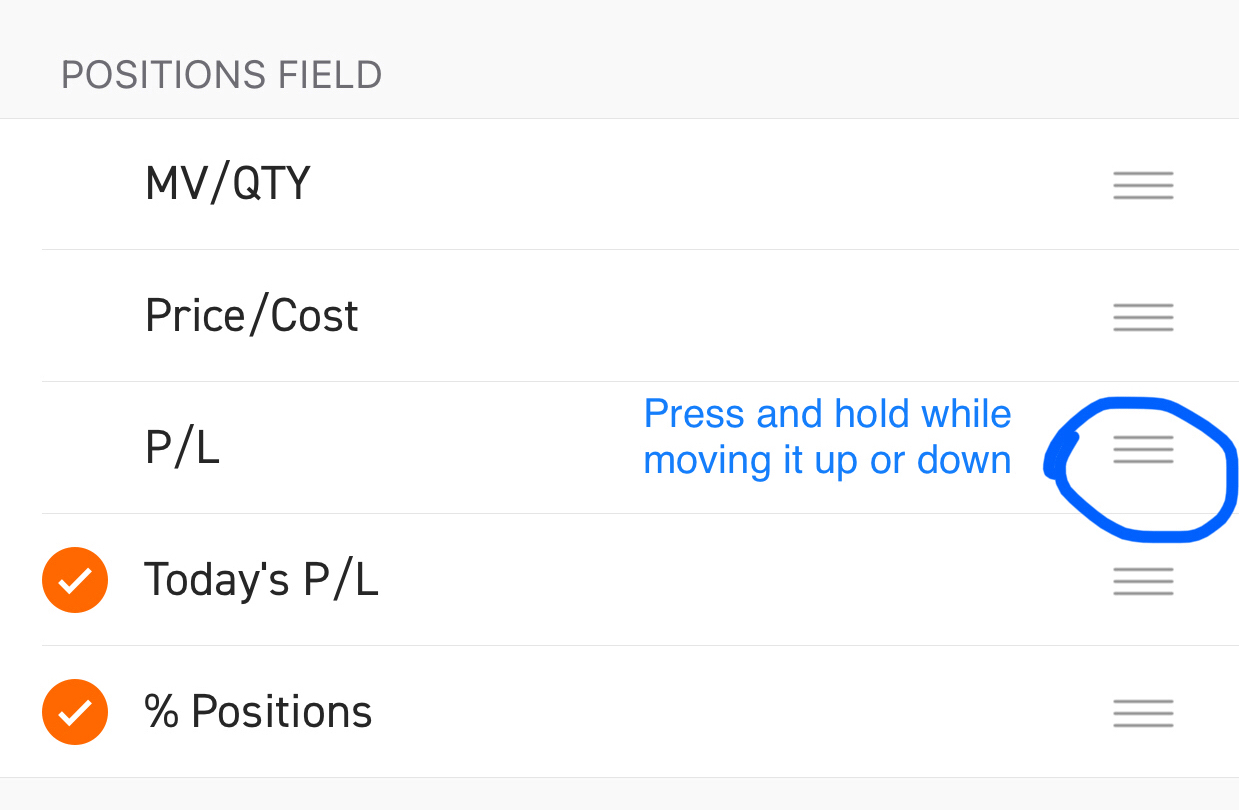Click the gray area below % Positions row

(x=619, y=794)
